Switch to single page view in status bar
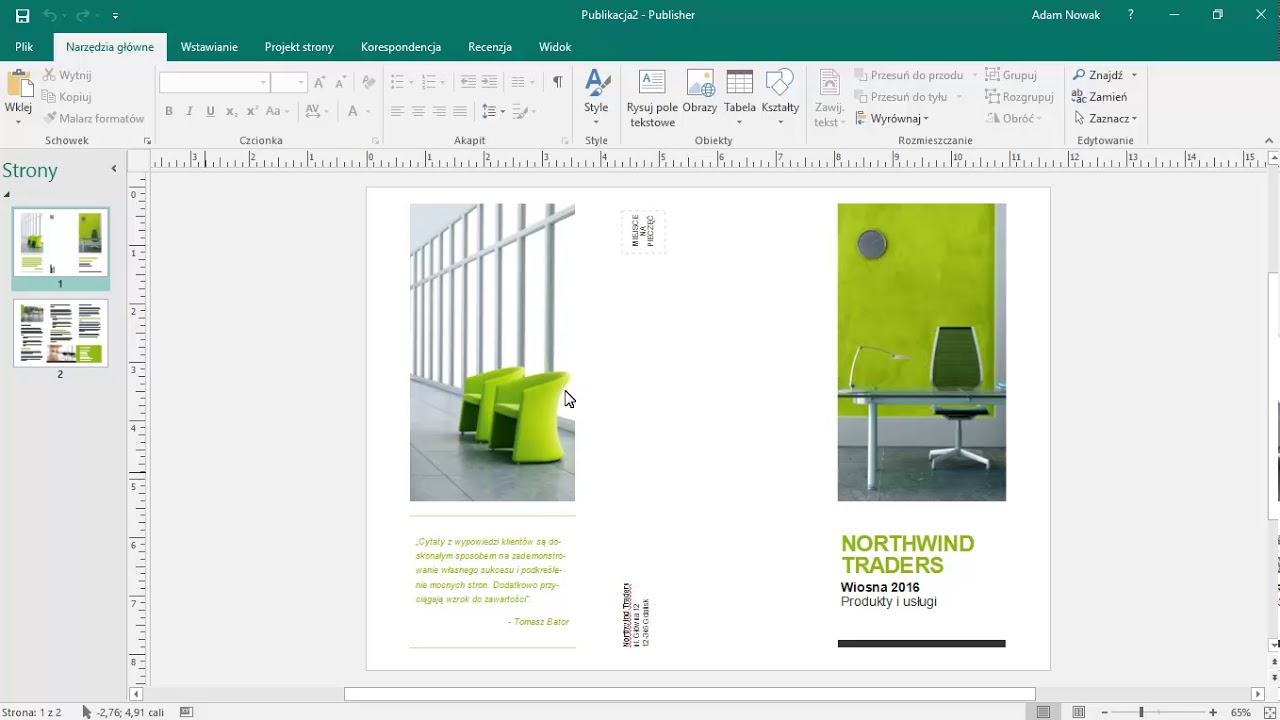 point(1044,712)
